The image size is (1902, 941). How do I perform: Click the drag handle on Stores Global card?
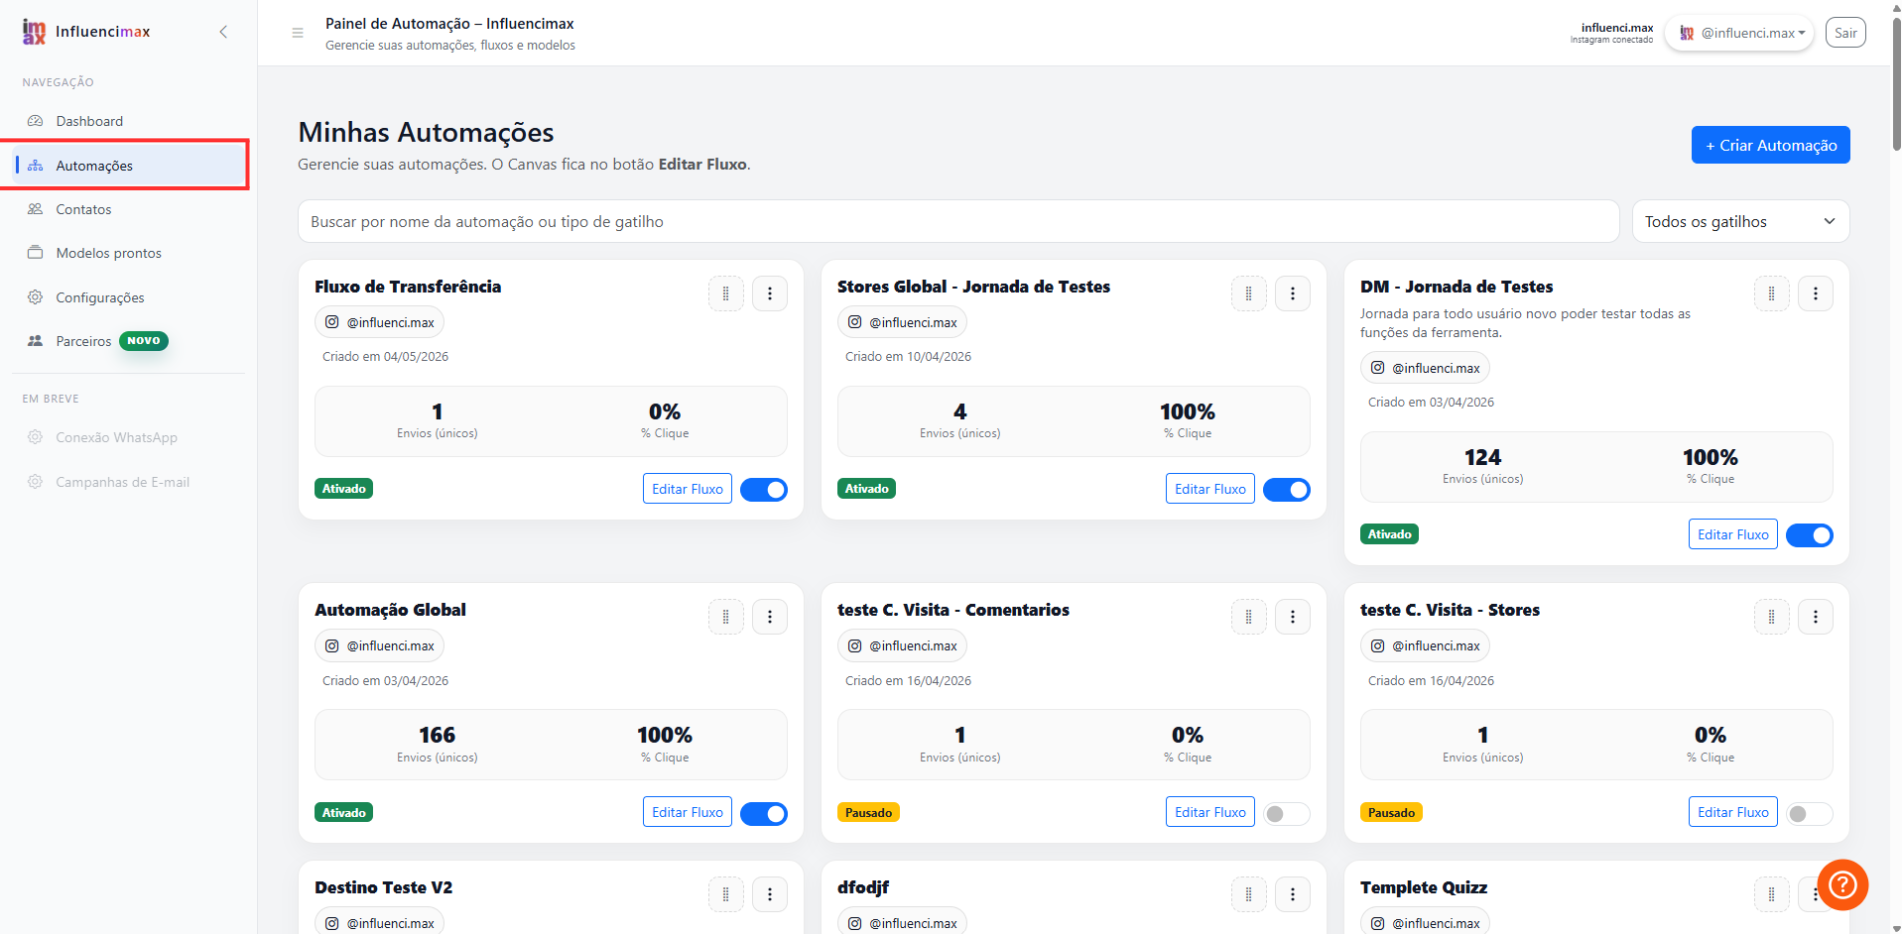tap(1249, 294)
